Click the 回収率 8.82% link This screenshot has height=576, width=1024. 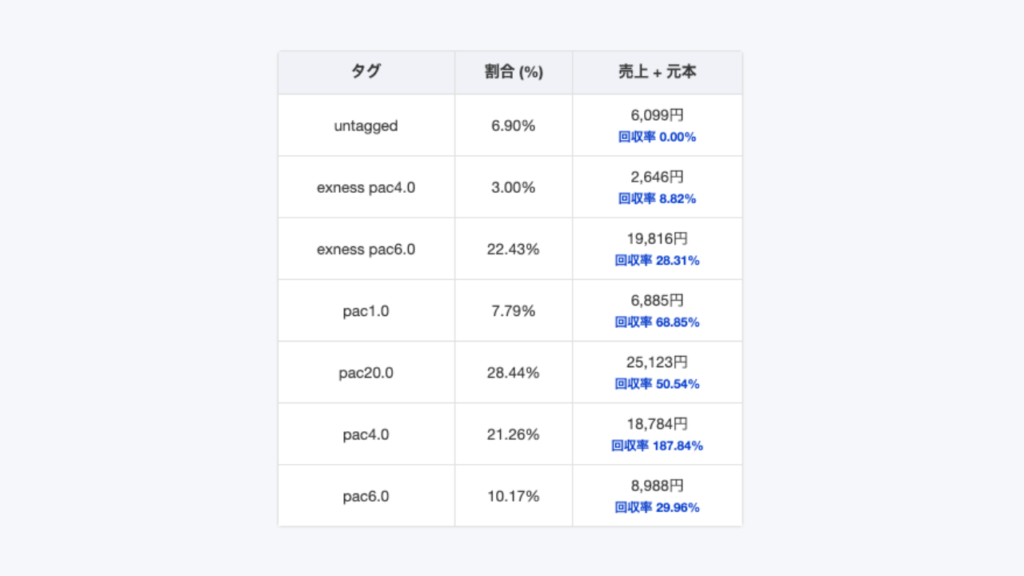tap(657, 199)
